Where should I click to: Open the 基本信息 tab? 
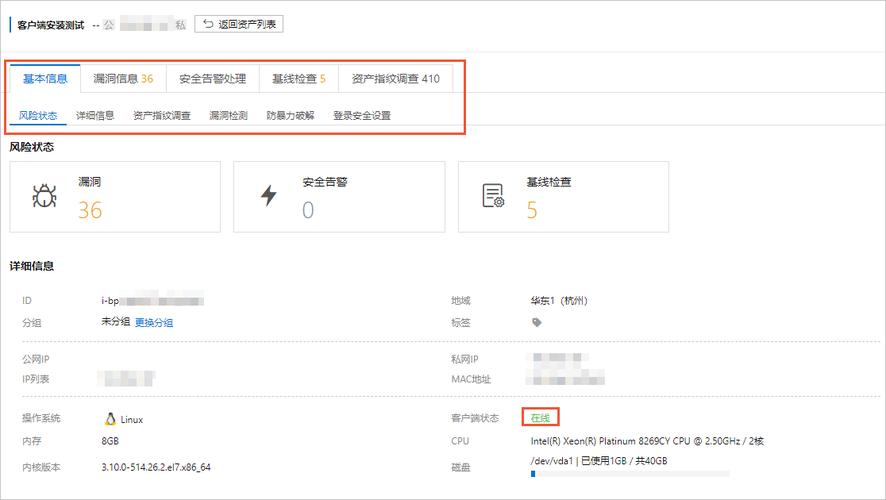(45, 79)
